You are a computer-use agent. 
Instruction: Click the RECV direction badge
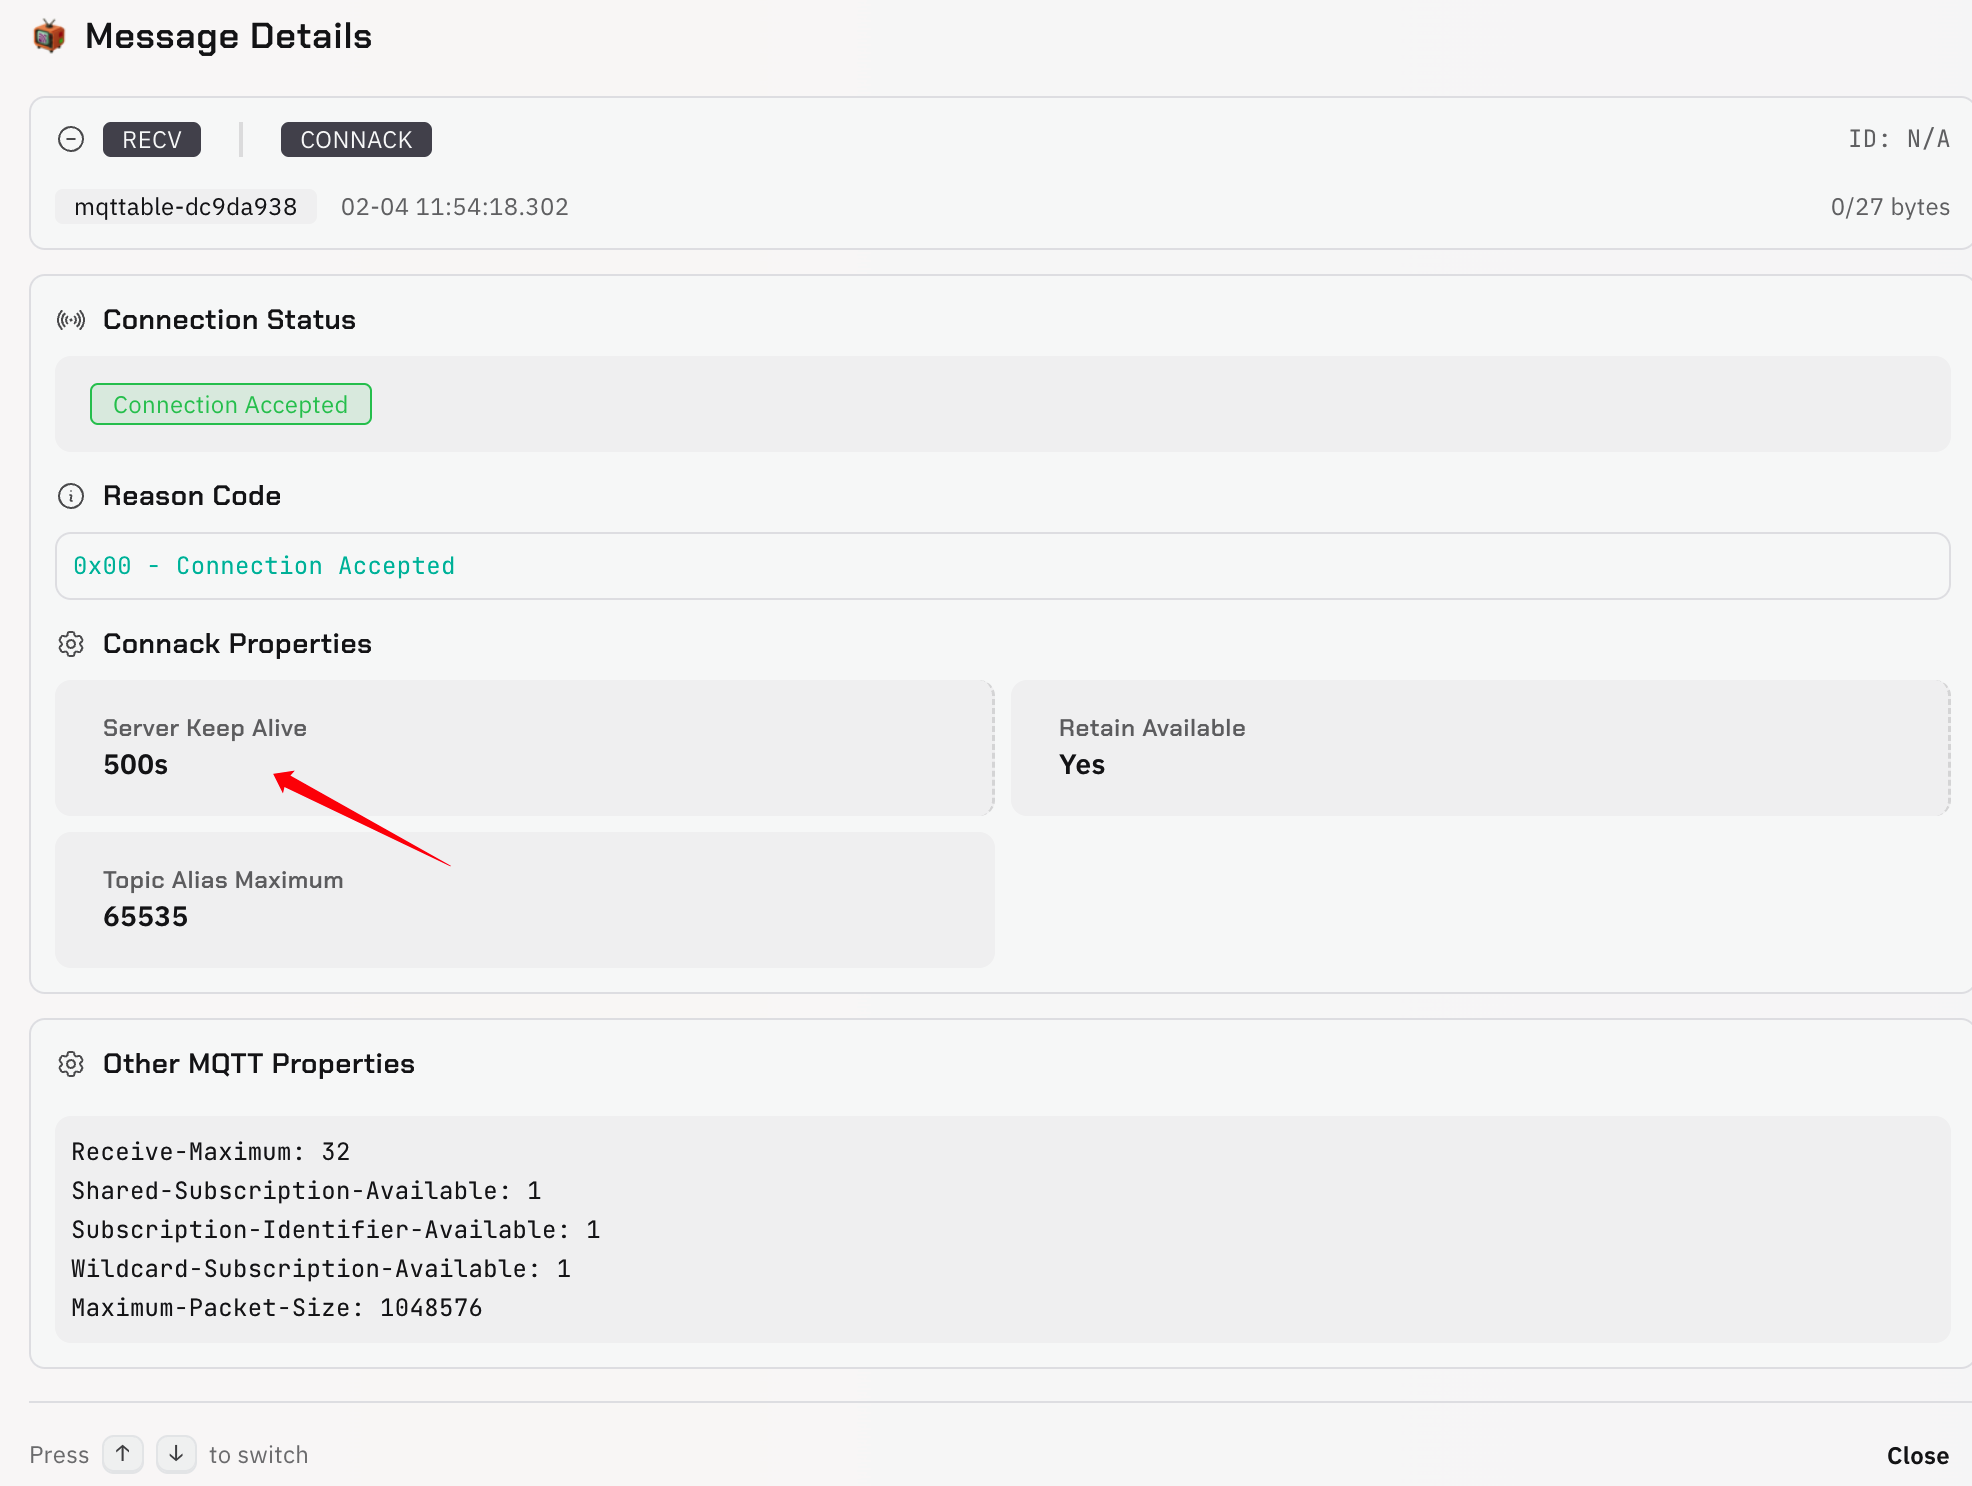pos(152,140)
